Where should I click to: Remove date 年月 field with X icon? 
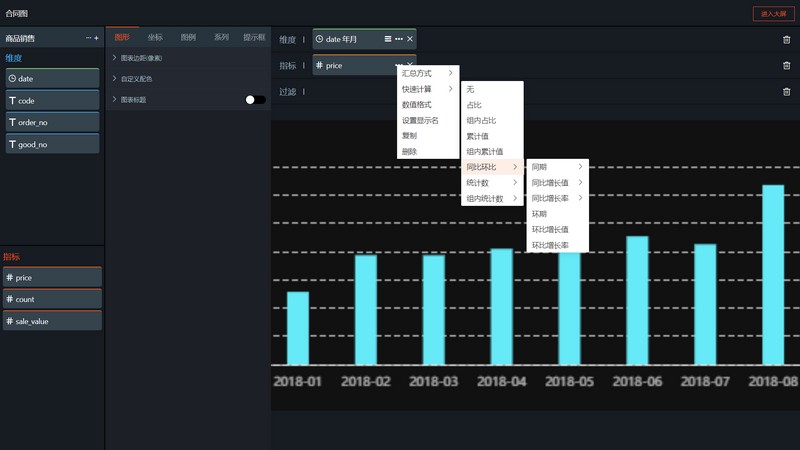[x=410, y=39]
